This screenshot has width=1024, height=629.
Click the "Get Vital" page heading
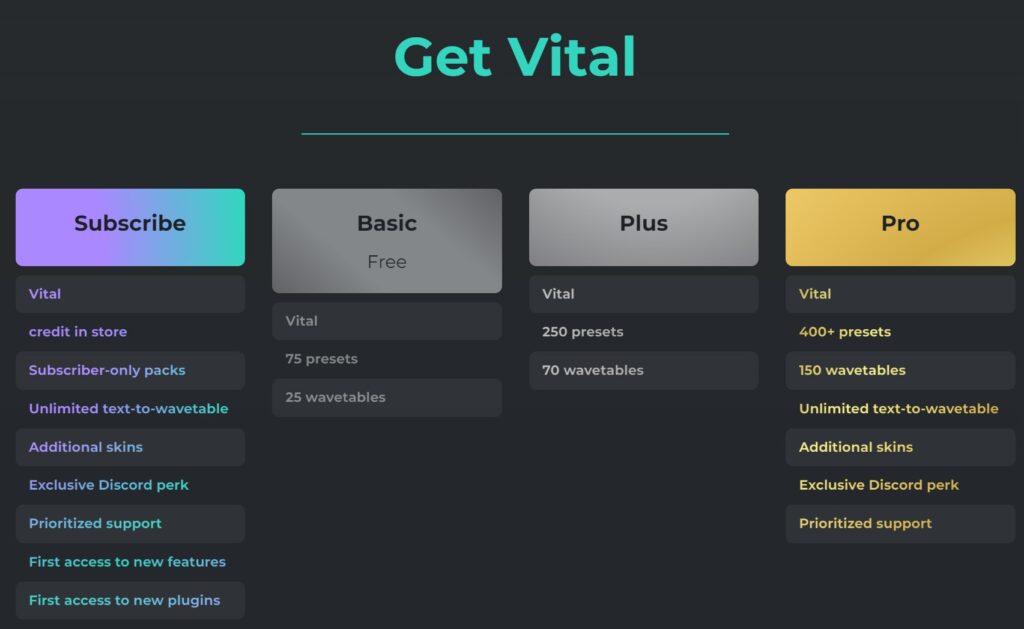click(x=515, y=57)
